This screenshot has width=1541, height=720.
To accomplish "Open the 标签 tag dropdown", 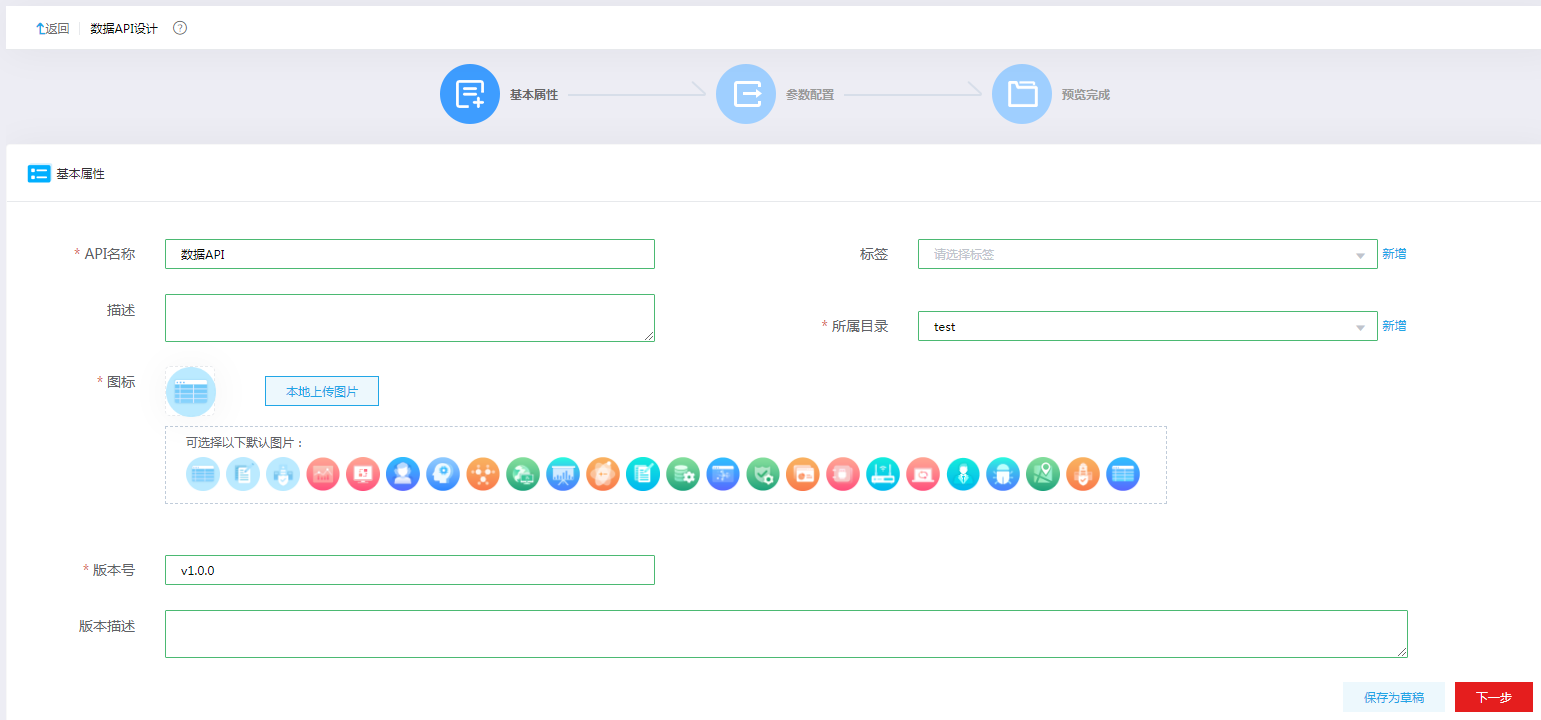I will pyautogui.click(x=1148, y=254).
